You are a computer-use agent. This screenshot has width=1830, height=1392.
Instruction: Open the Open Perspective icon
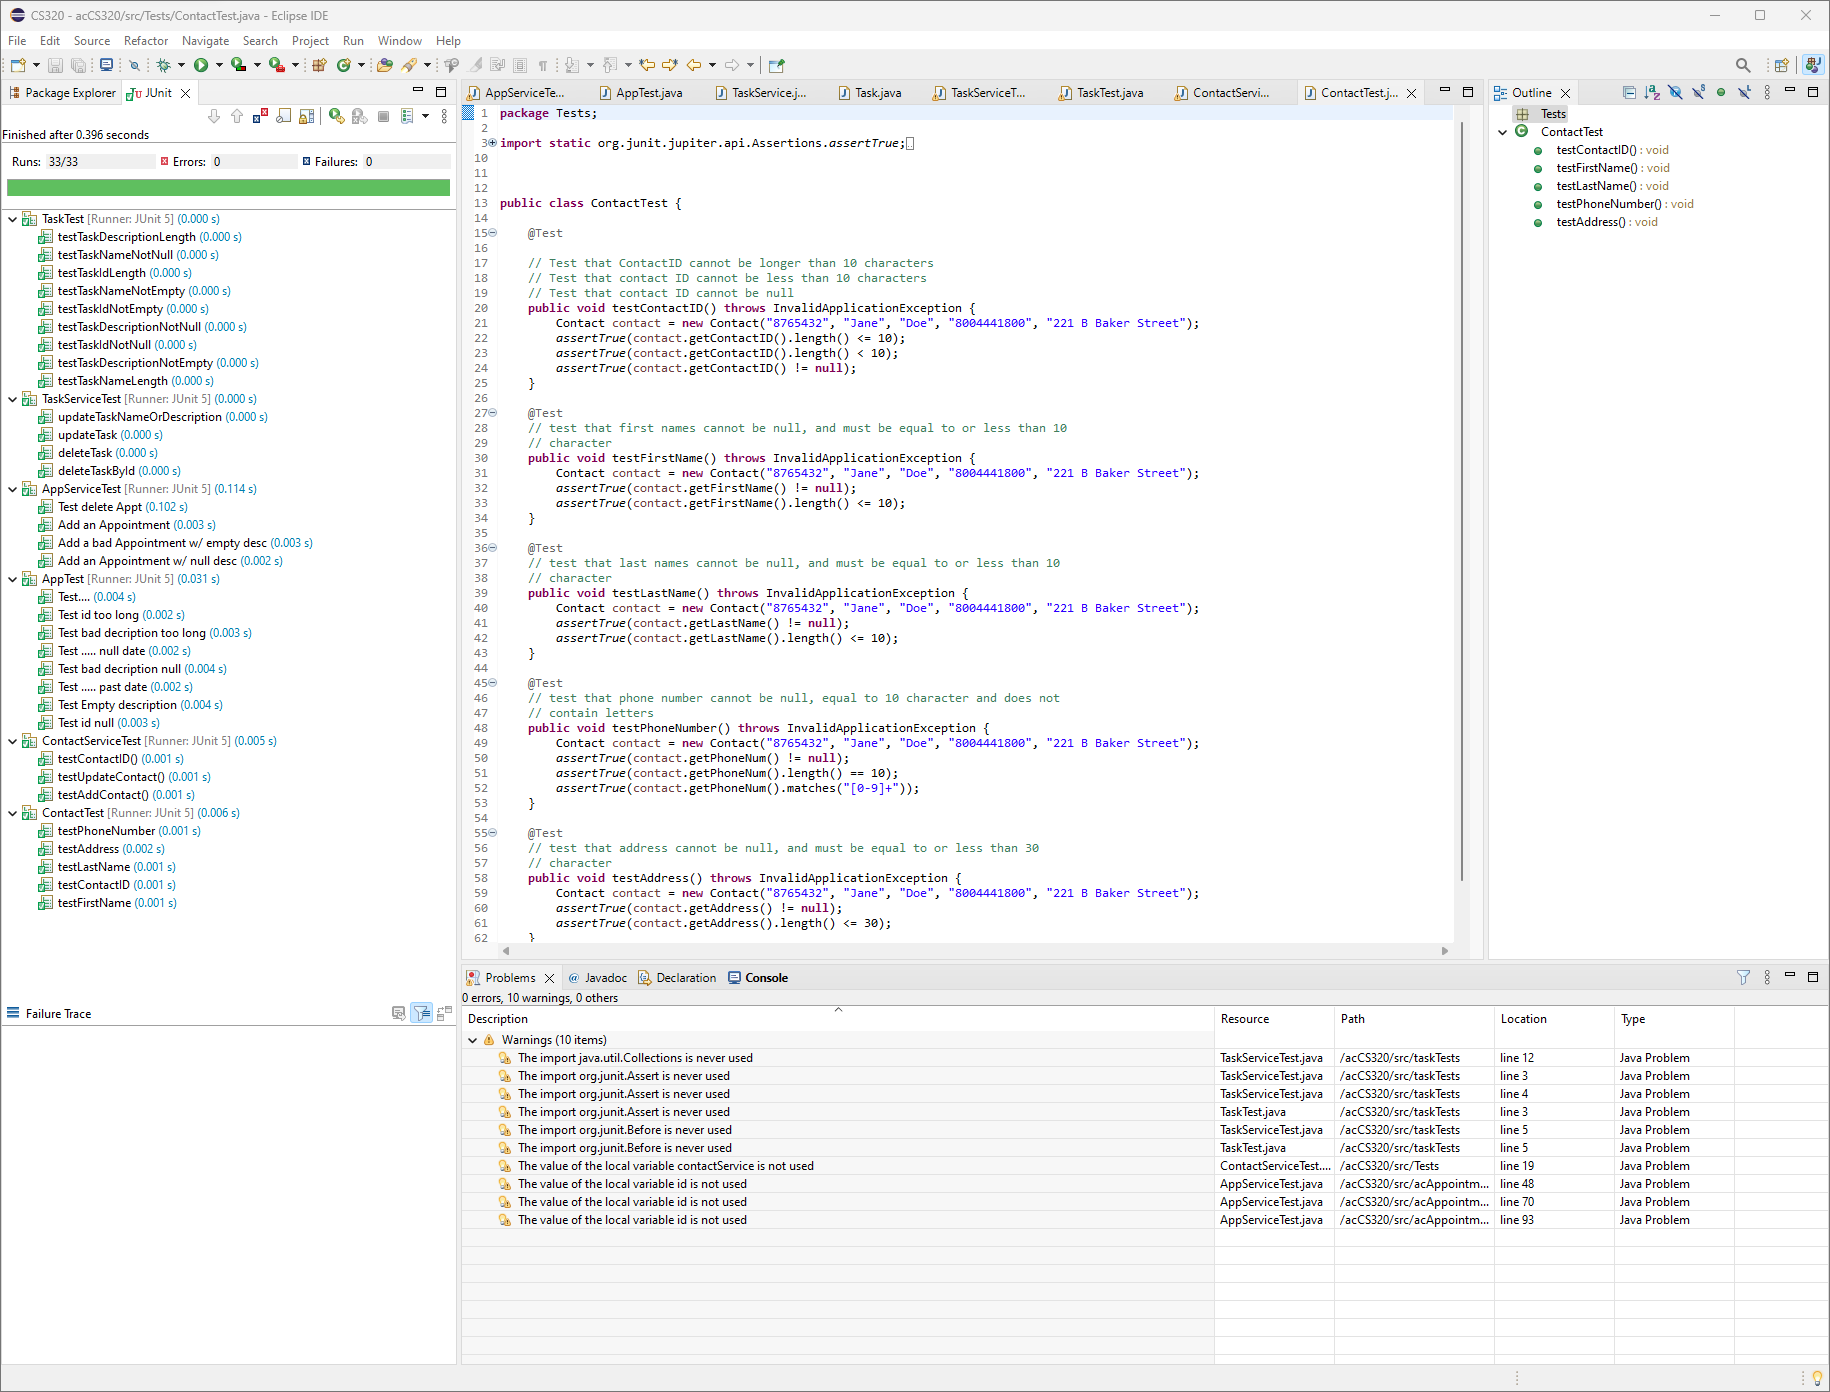(1781, 65)
